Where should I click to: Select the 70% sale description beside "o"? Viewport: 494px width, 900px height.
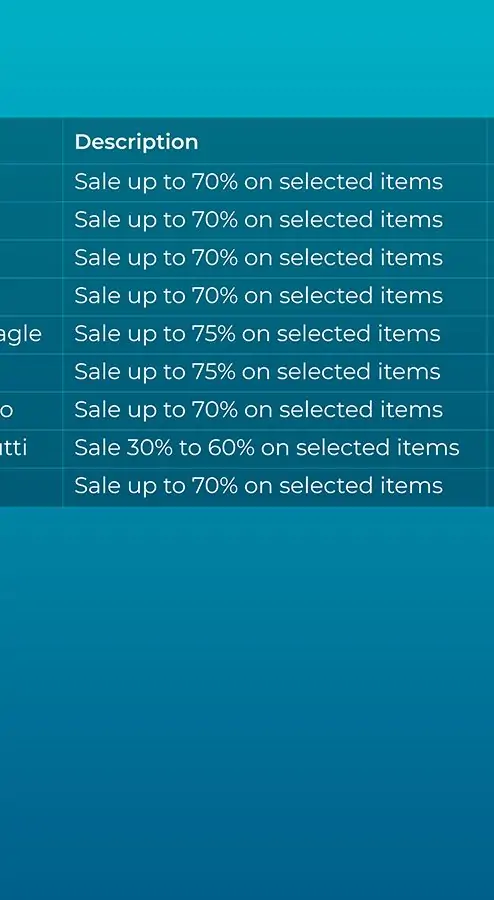(x=258, y=410)
